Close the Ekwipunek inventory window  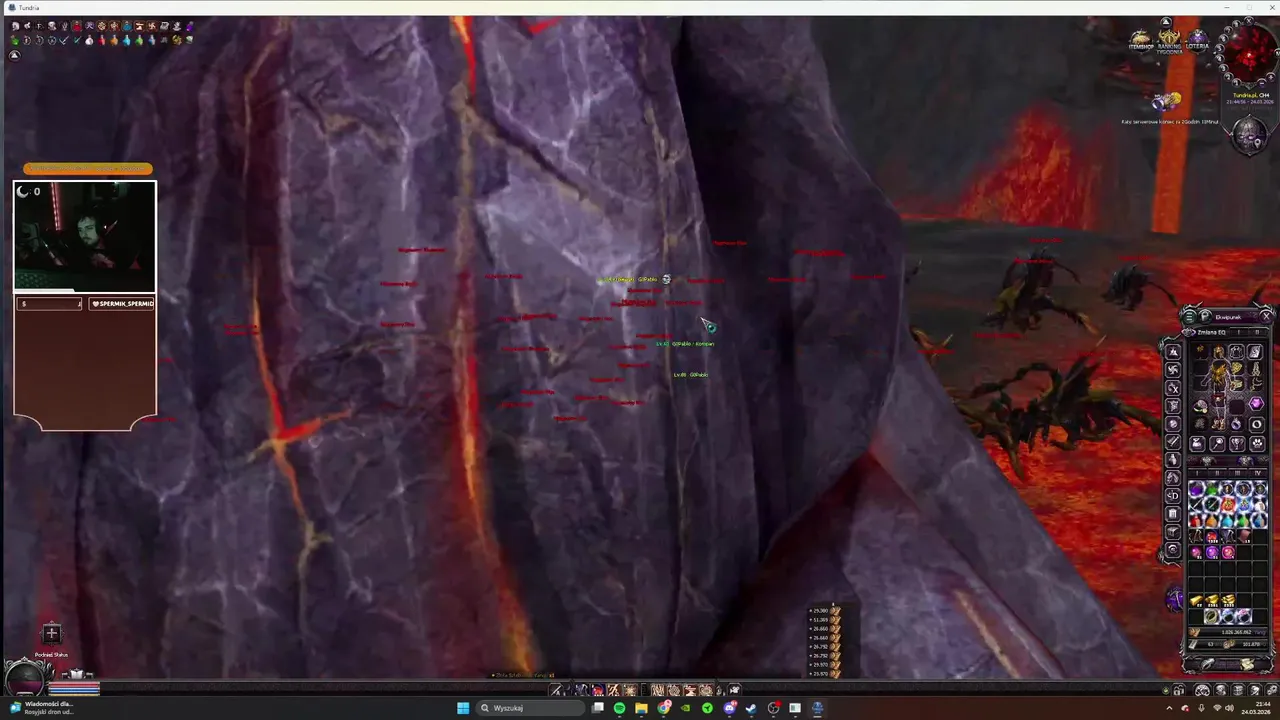(x=1266, y=316)
